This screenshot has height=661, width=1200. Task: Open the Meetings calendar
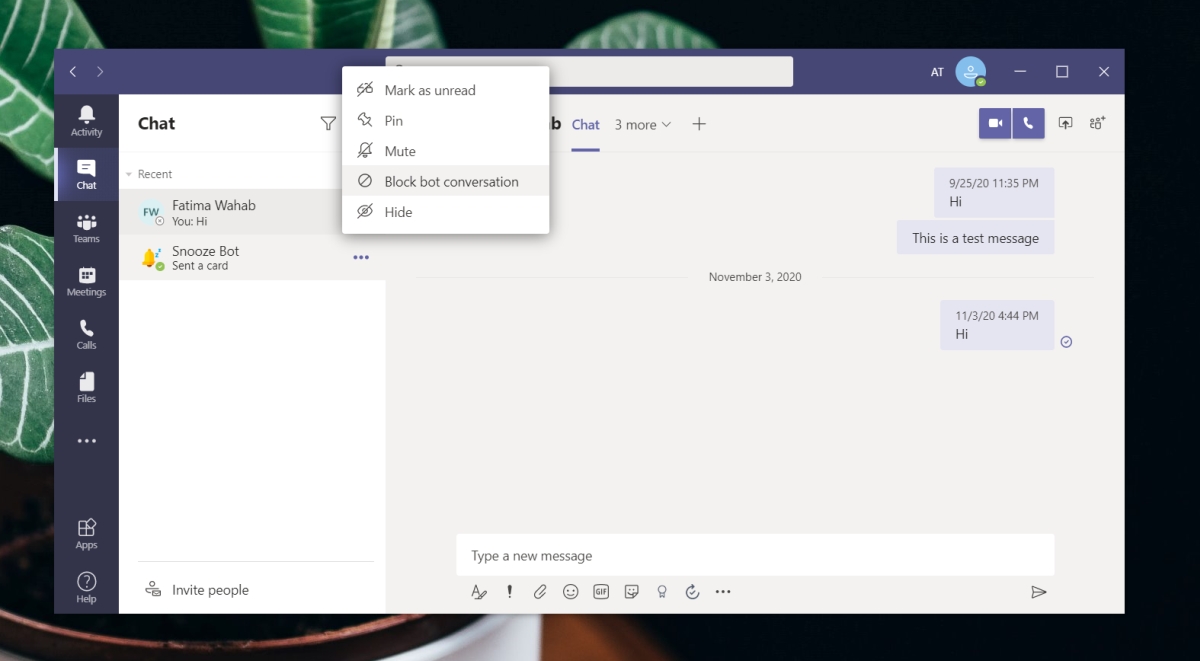tap(86, 281)
